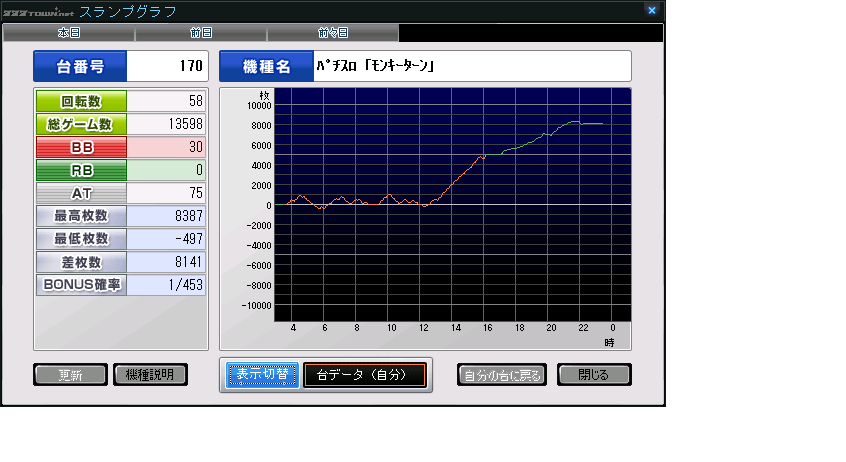
Task: Click the 22 hour x-axis label
Action: click(x=583, y=328)
